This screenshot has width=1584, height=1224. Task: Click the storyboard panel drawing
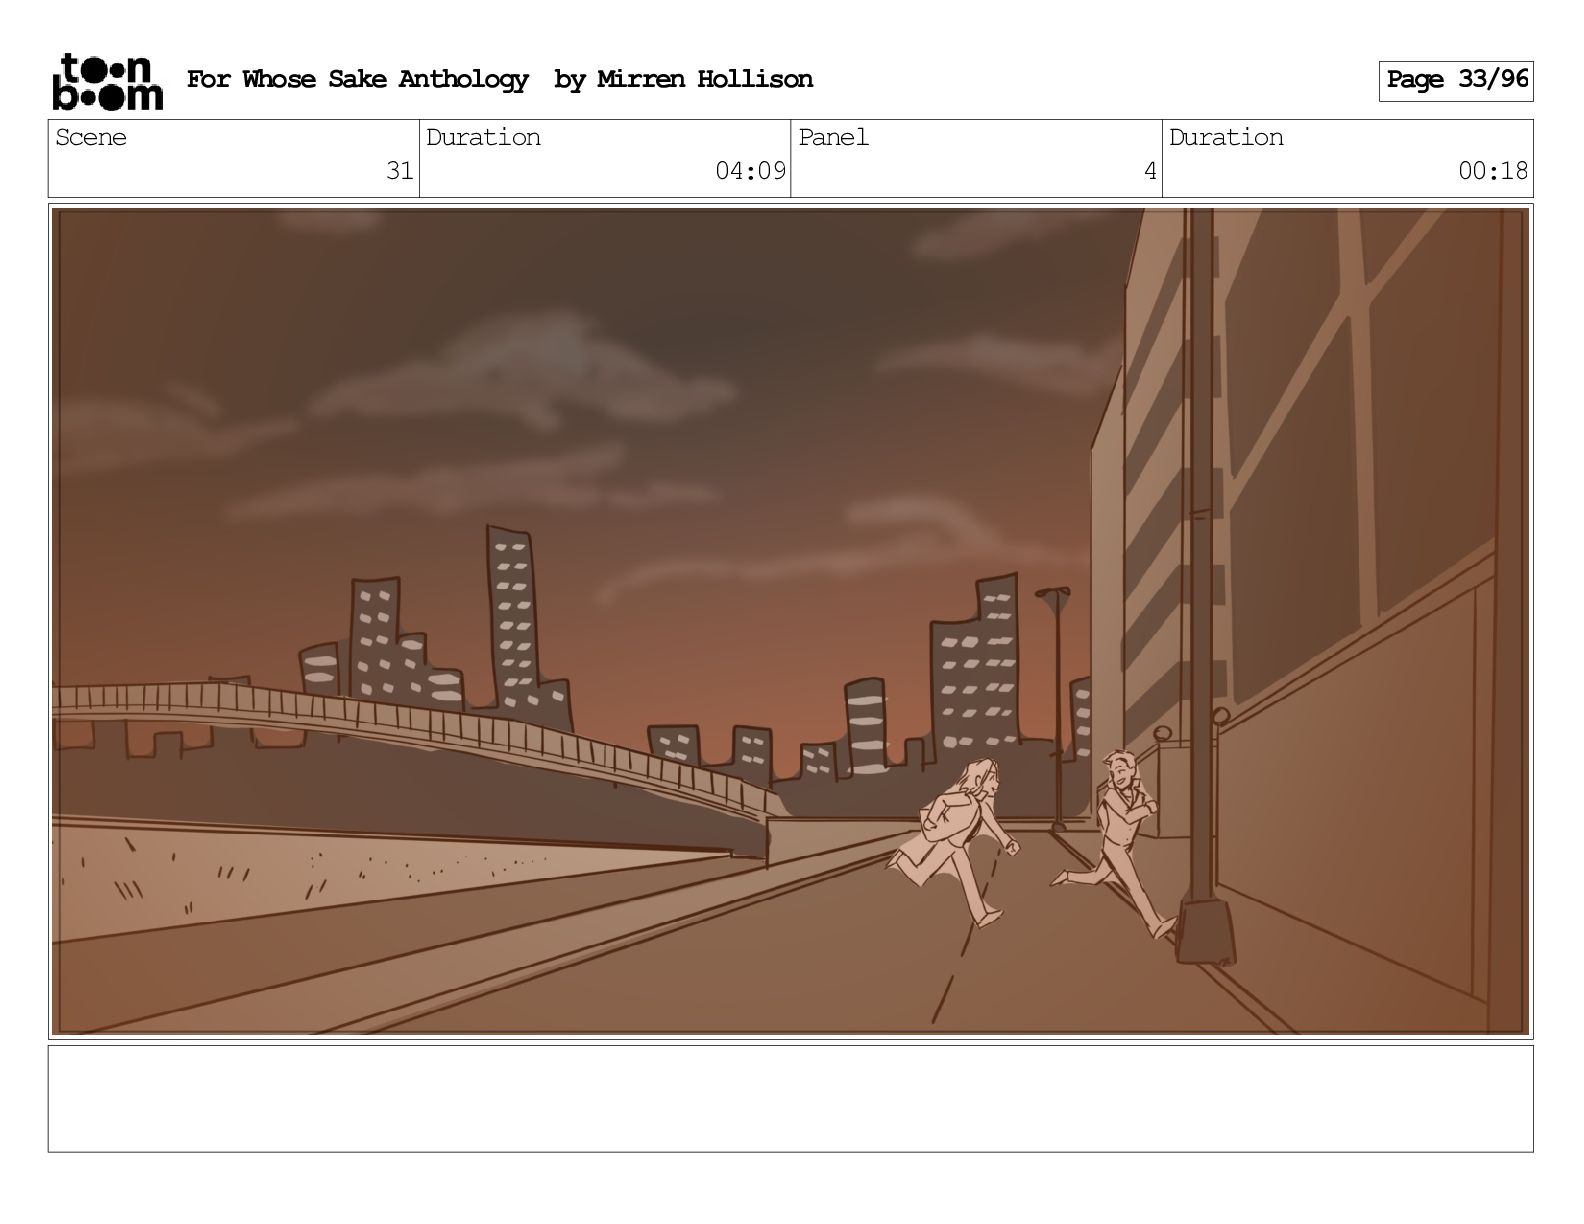click(x=791, y=621)
